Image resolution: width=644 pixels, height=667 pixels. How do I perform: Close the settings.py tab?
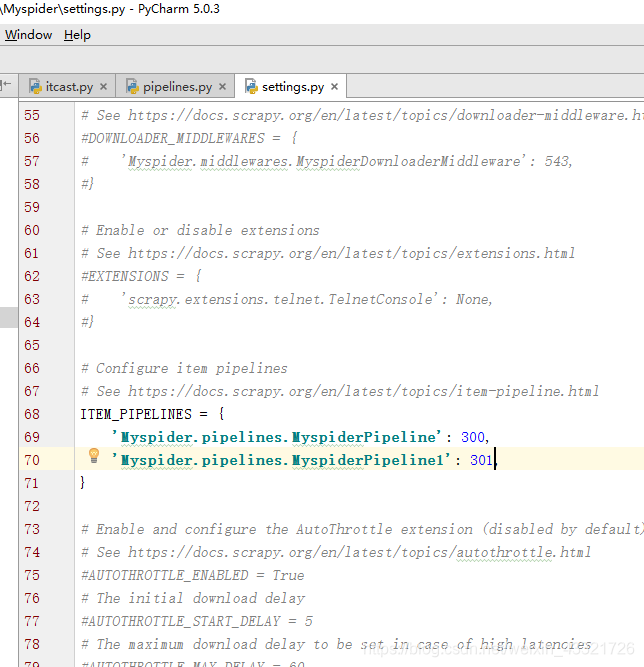point(335,87)
